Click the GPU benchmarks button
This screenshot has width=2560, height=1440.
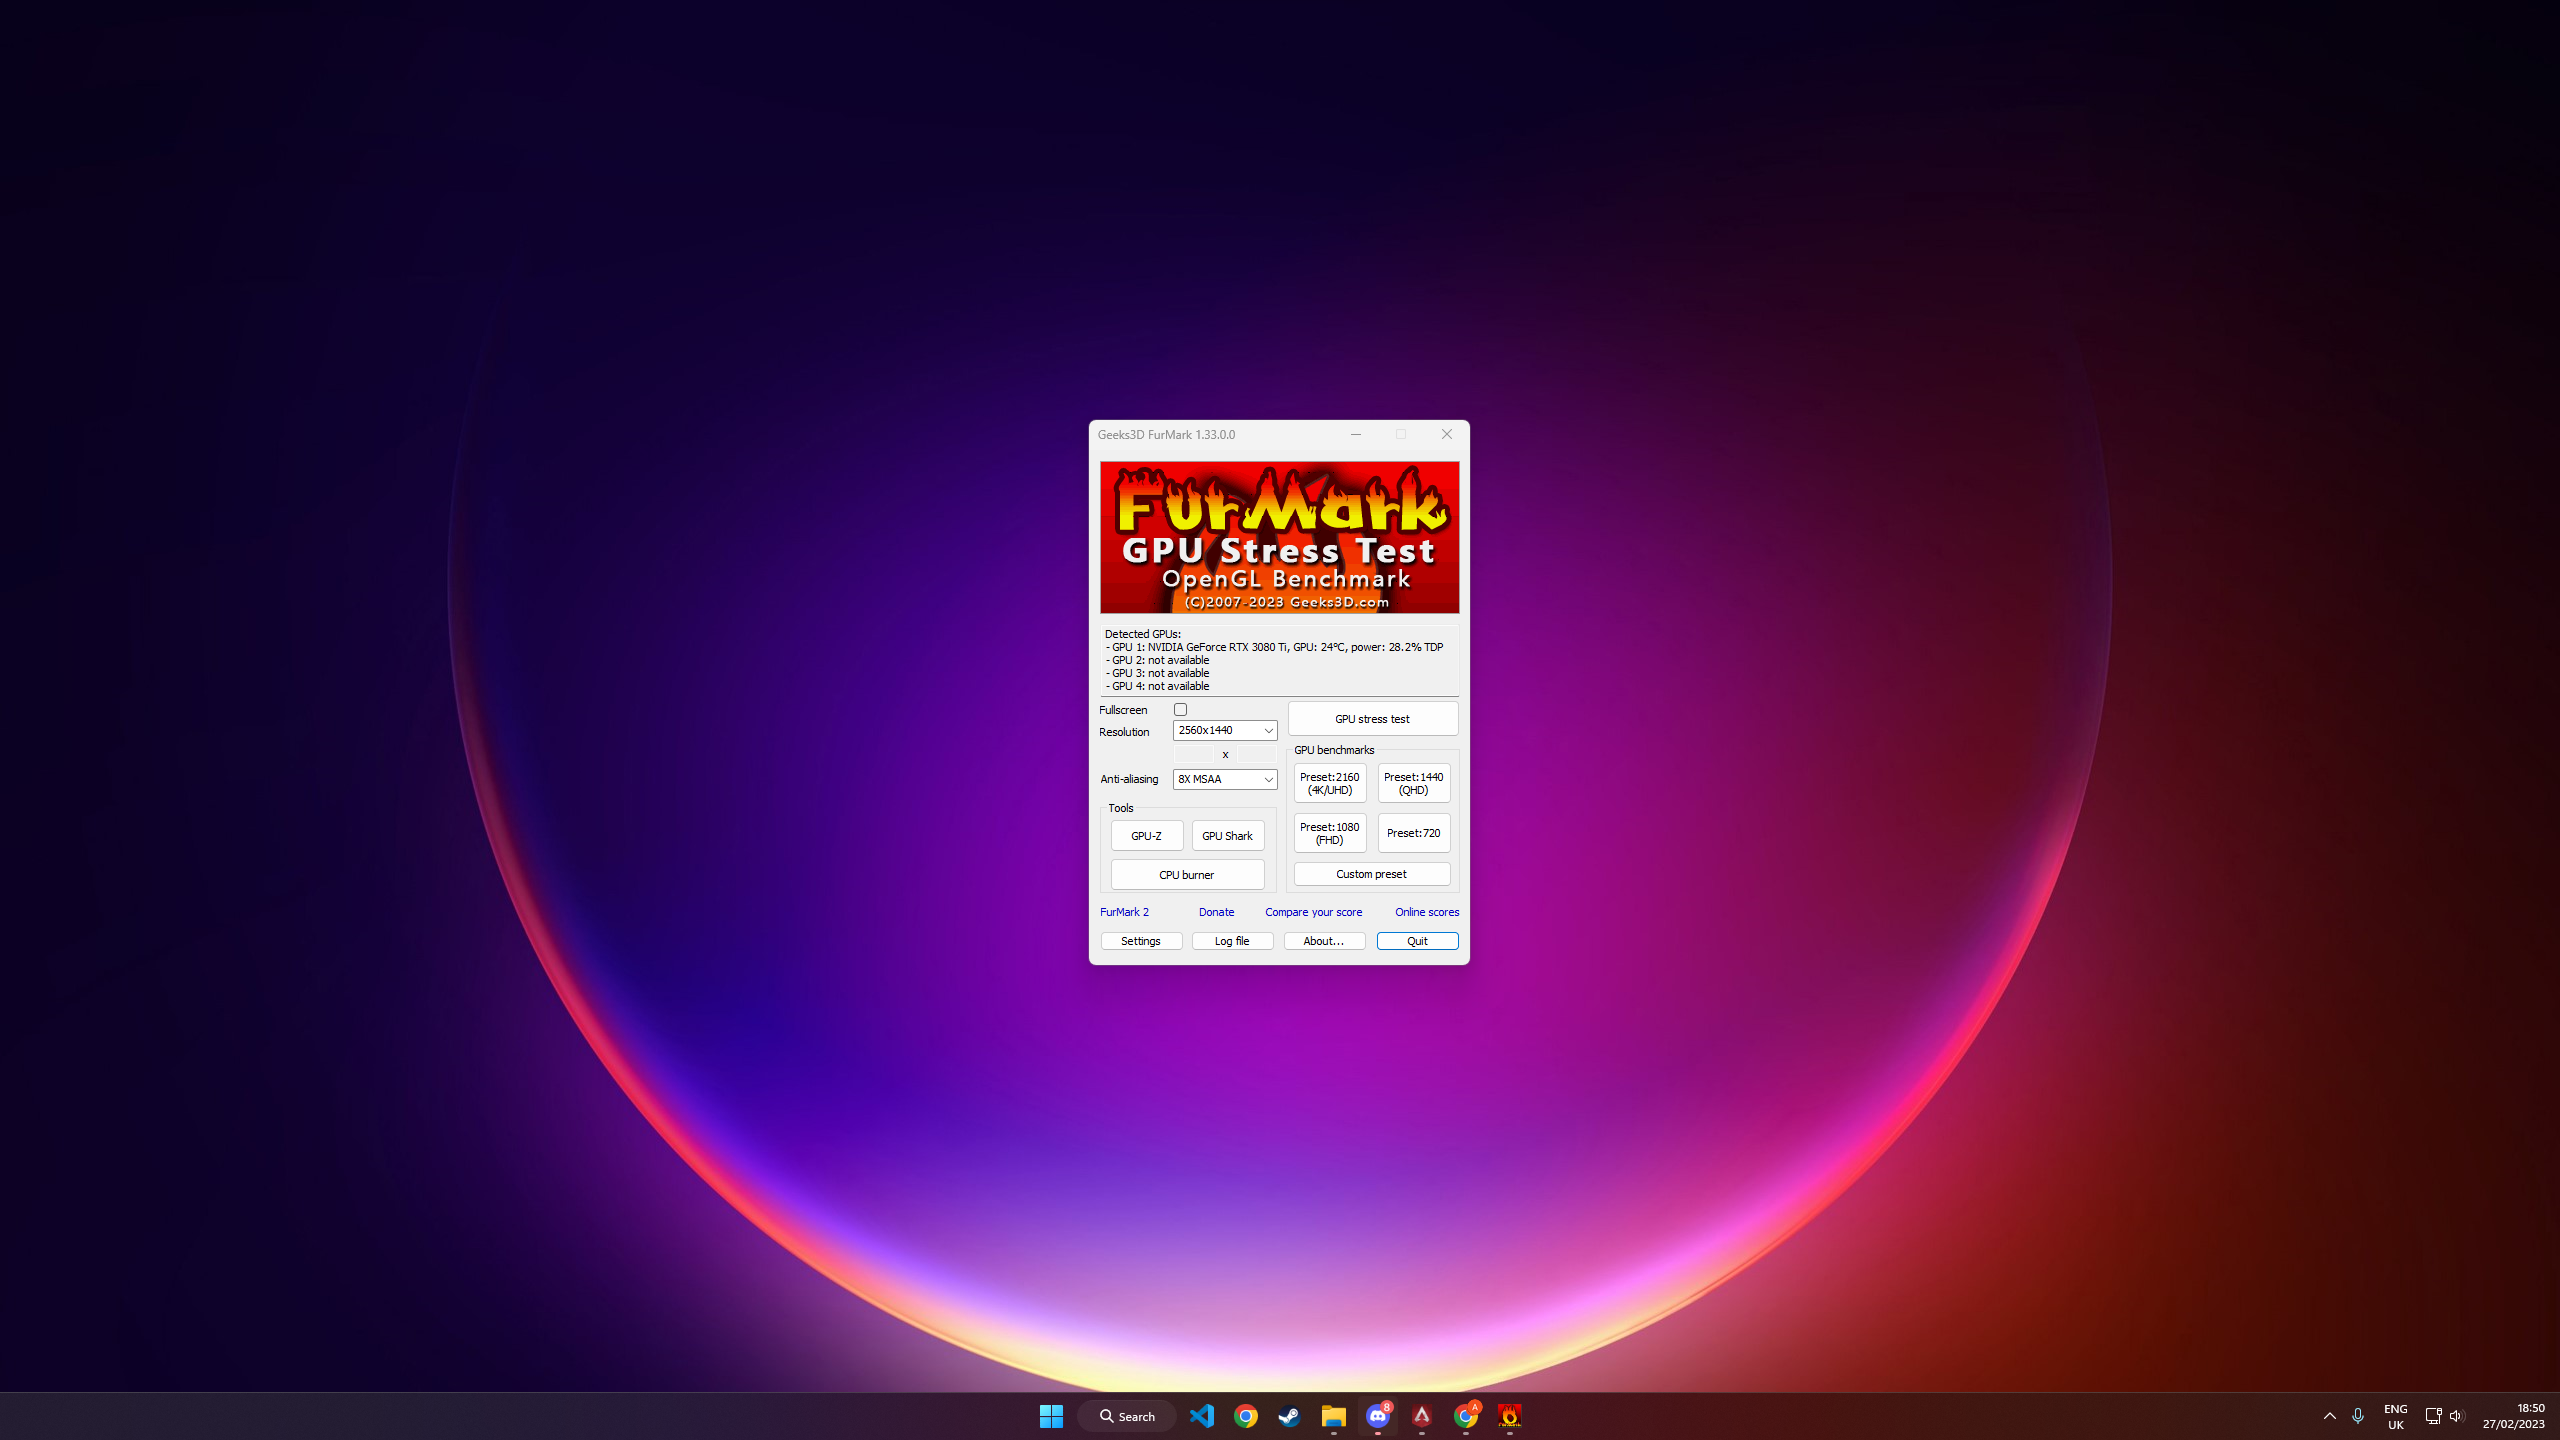[1333, 749]
